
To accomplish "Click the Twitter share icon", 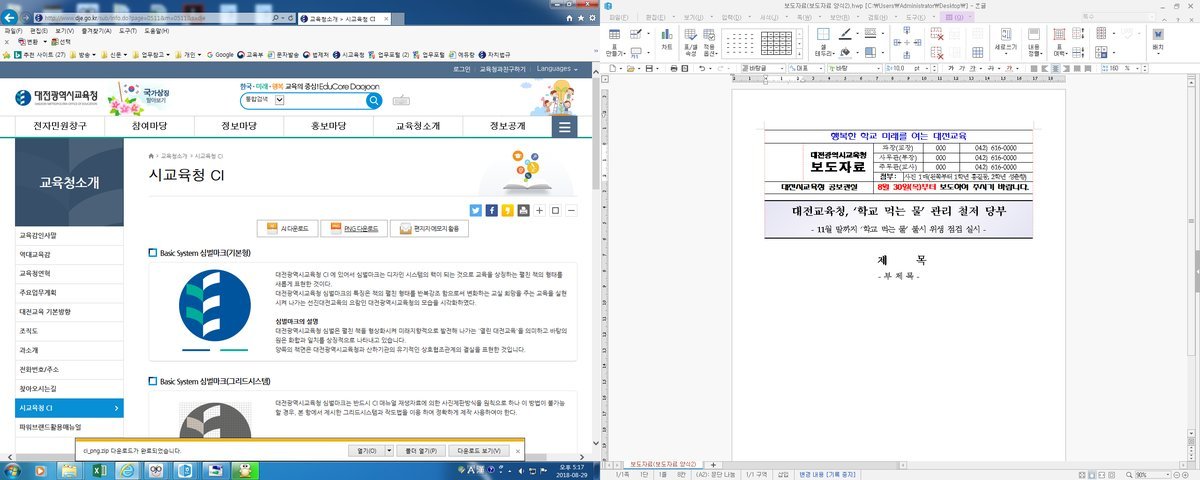I will (476, 210).
